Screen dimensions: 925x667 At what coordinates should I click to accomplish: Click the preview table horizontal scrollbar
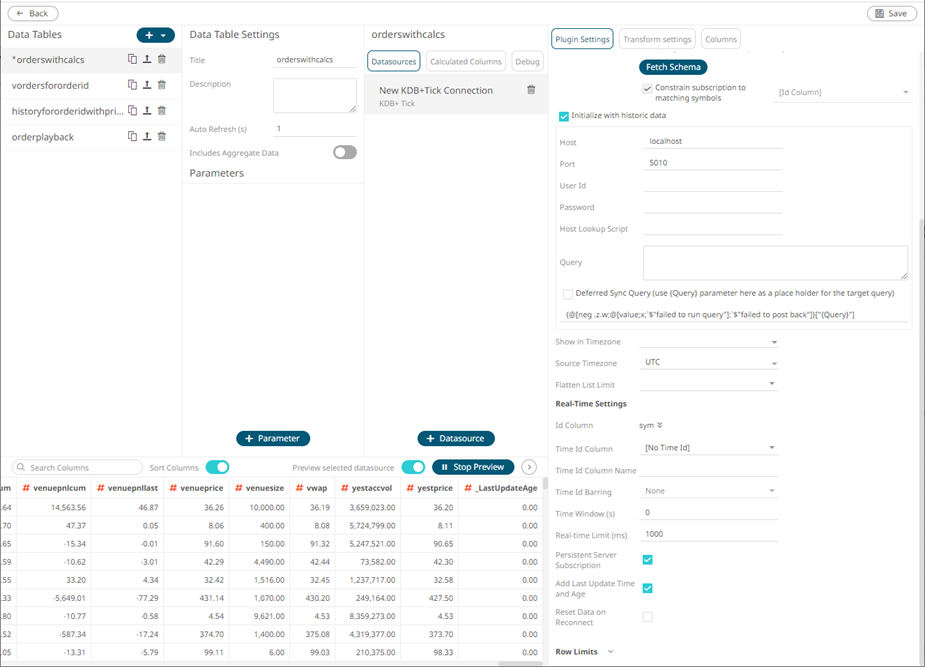tap(520, 663)
